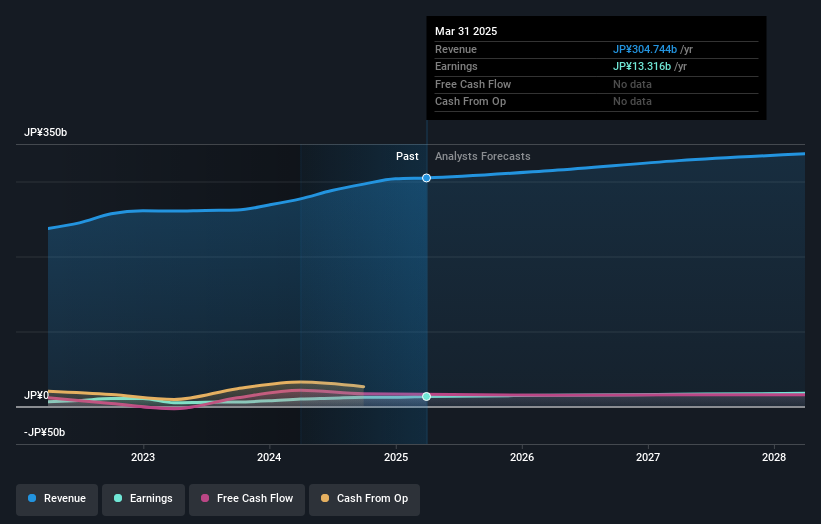Click the Free Cash Flow row in tooltip
Image resolution: width=821 pixels, height=524 pixels.
[x=596, y=84]
